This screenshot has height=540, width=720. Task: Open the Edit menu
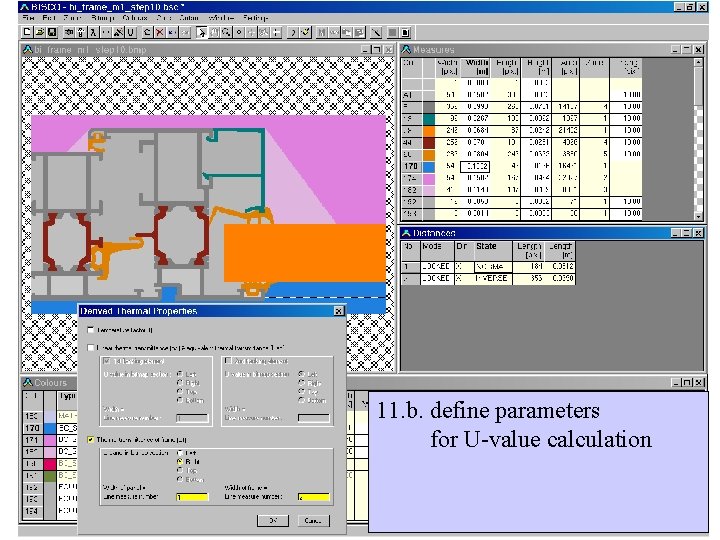pyautogui.click(x=49, y=18)
